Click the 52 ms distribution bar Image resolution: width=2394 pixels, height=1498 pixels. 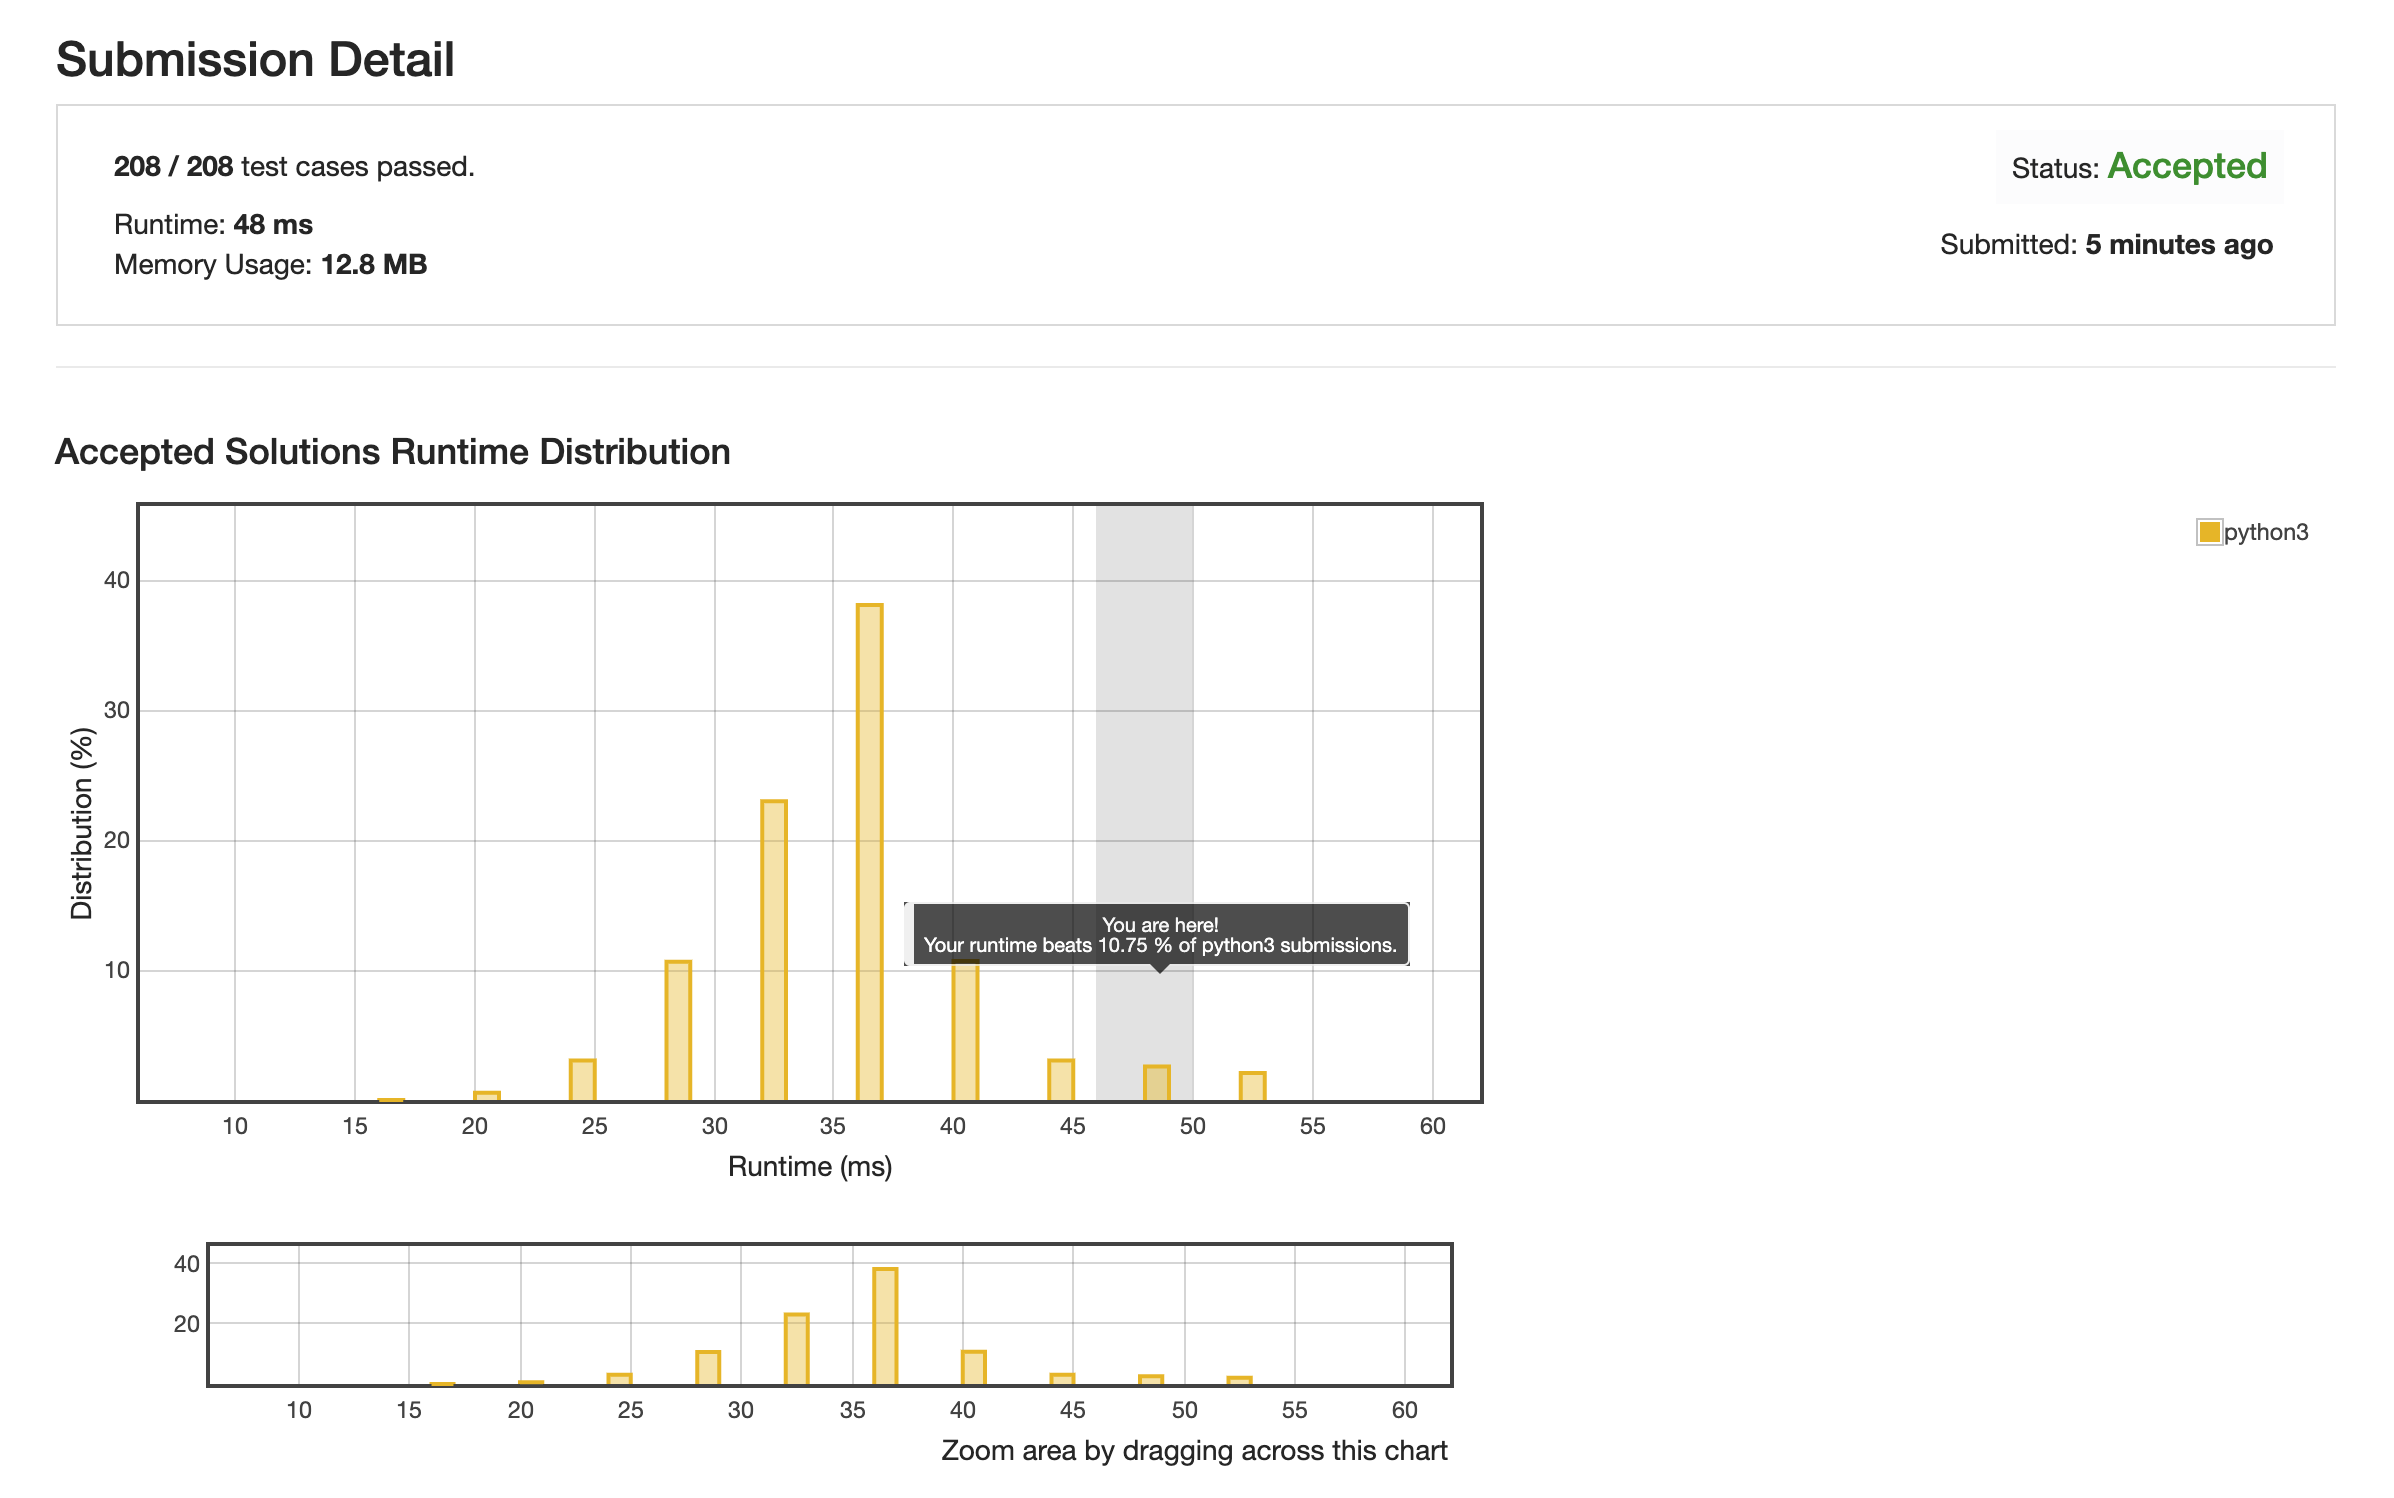[1252, 1086]
